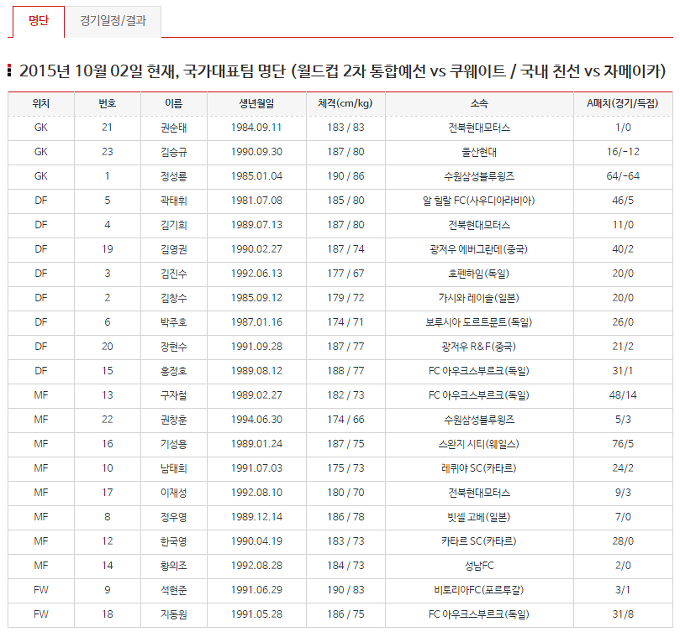680x632 pixels.
Task: Select player name 김창수
Action: pos(173,298)
